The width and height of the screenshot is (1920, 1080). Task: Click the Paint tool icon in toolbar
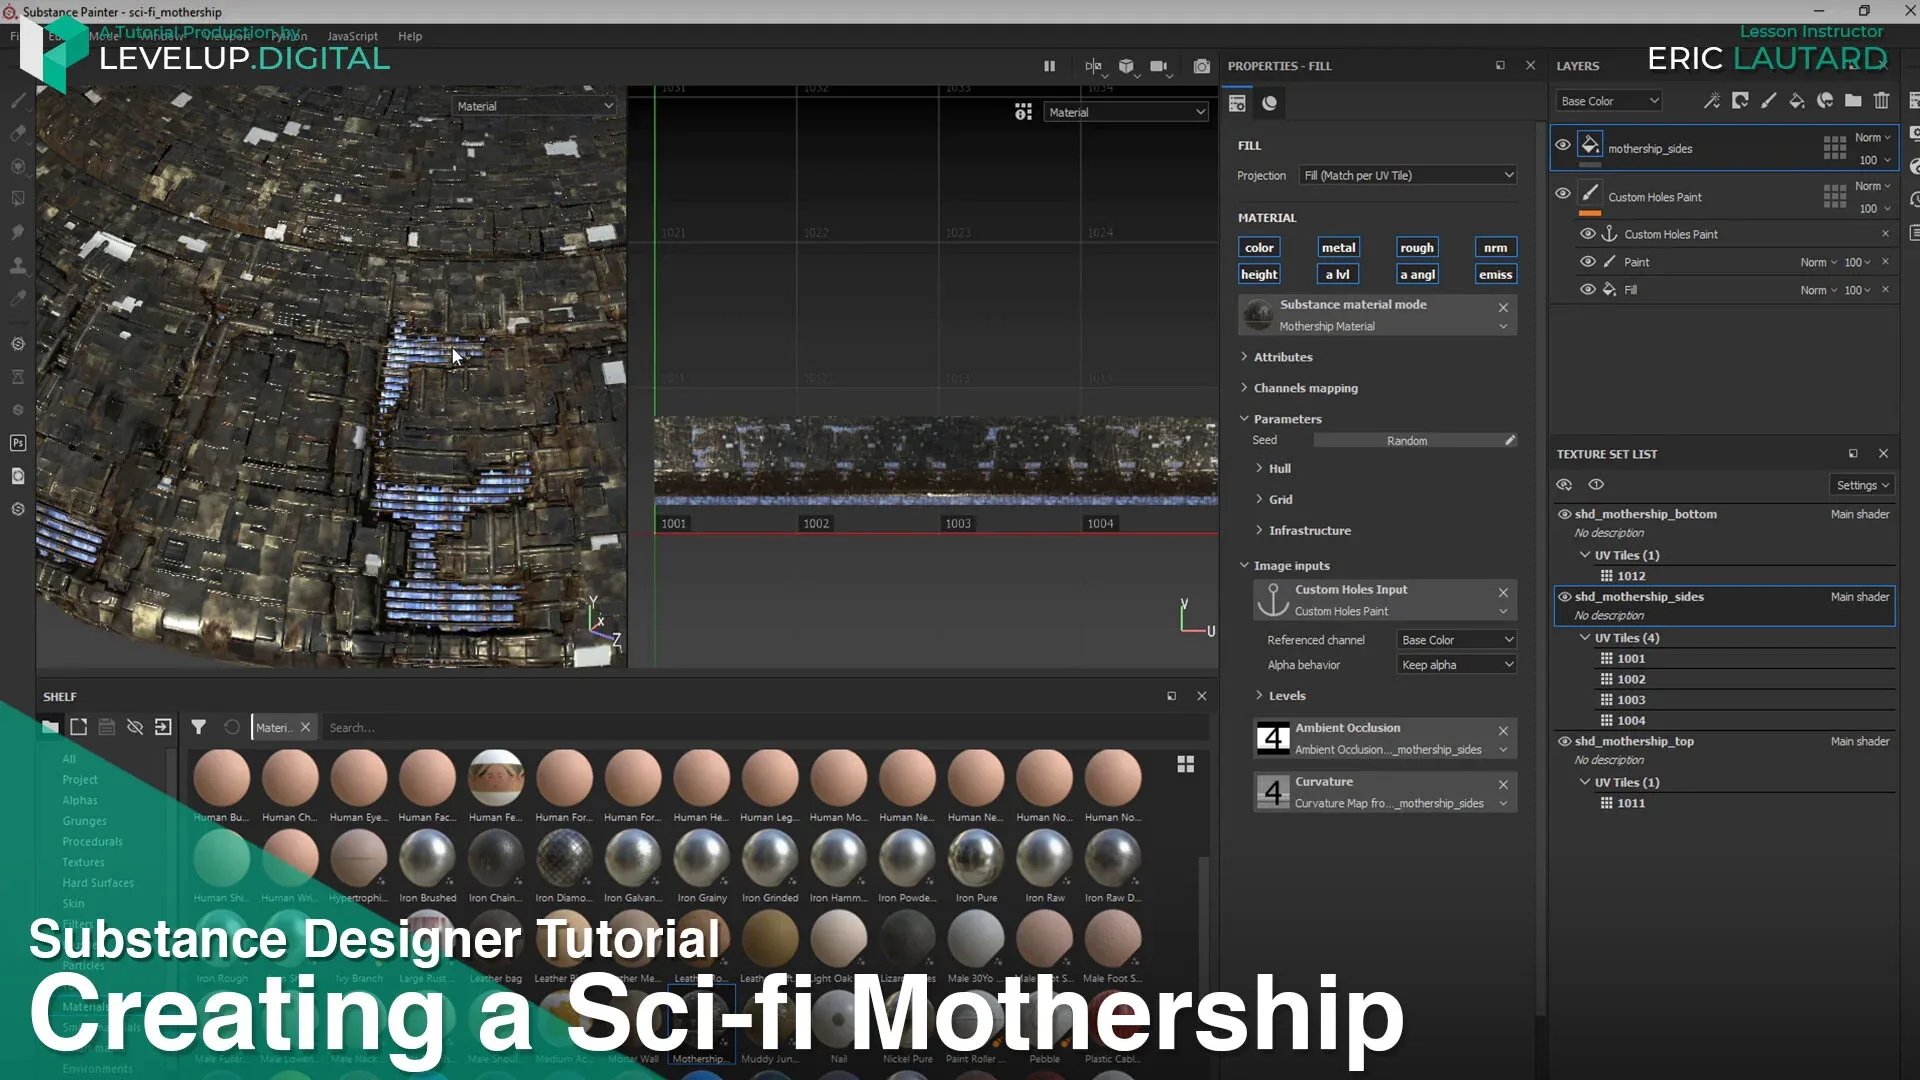(x=17, y=100)
